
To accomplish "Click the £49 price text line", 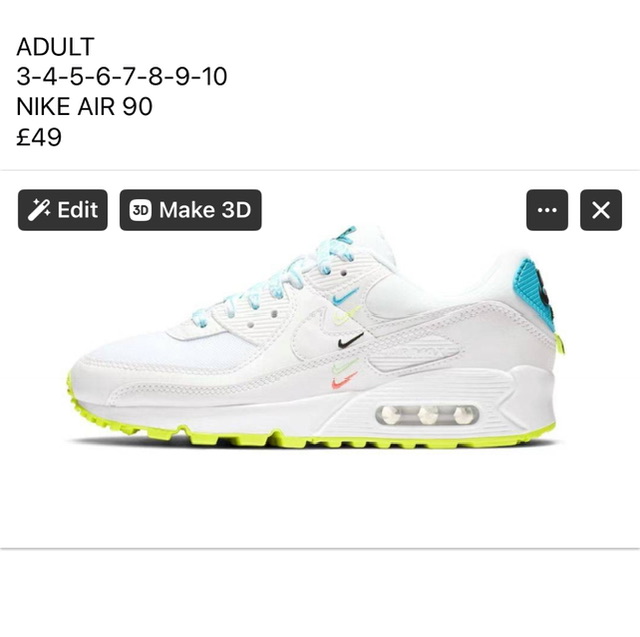I will (x=39, y=137).
